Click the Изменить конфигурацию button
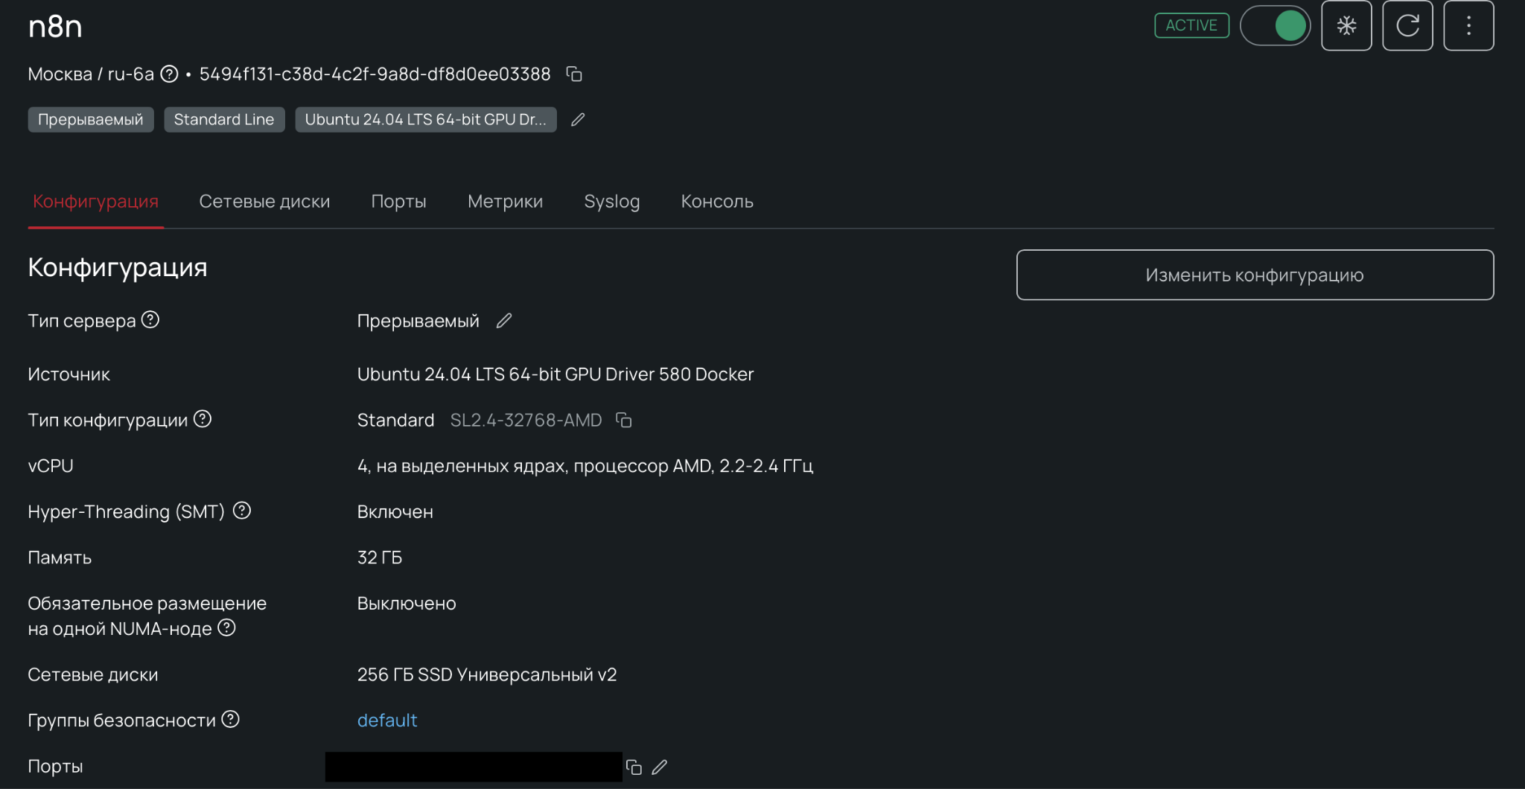Image resolution: width=1525 pixels, height=789 pixels. click(1255, 275)
